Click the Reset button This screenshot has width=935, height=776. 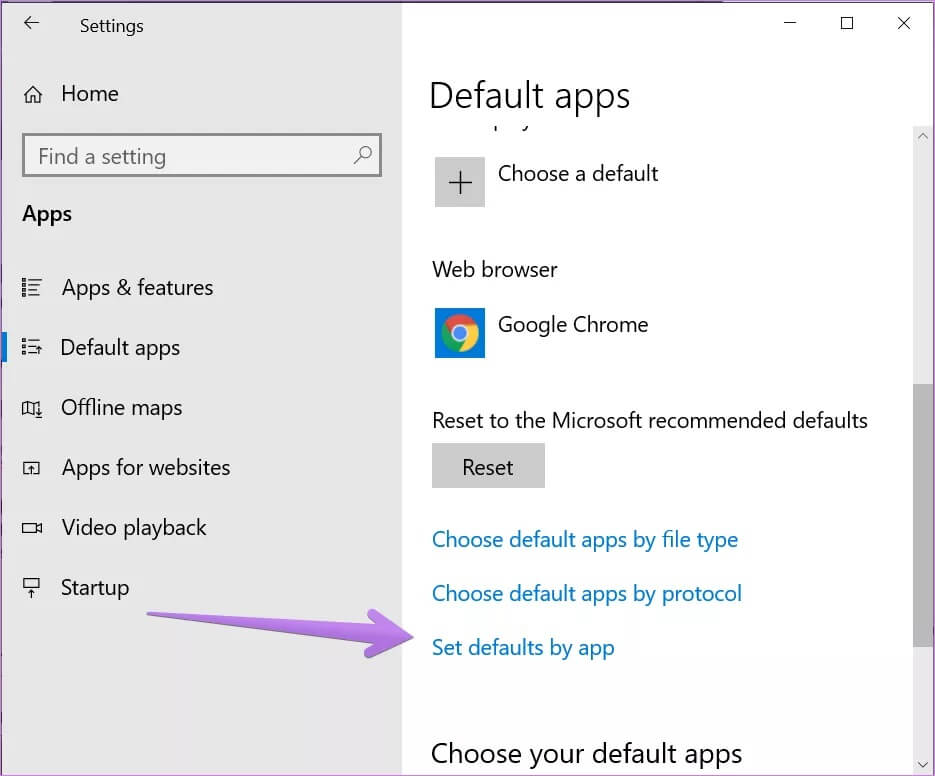click(x=488, y=466)
